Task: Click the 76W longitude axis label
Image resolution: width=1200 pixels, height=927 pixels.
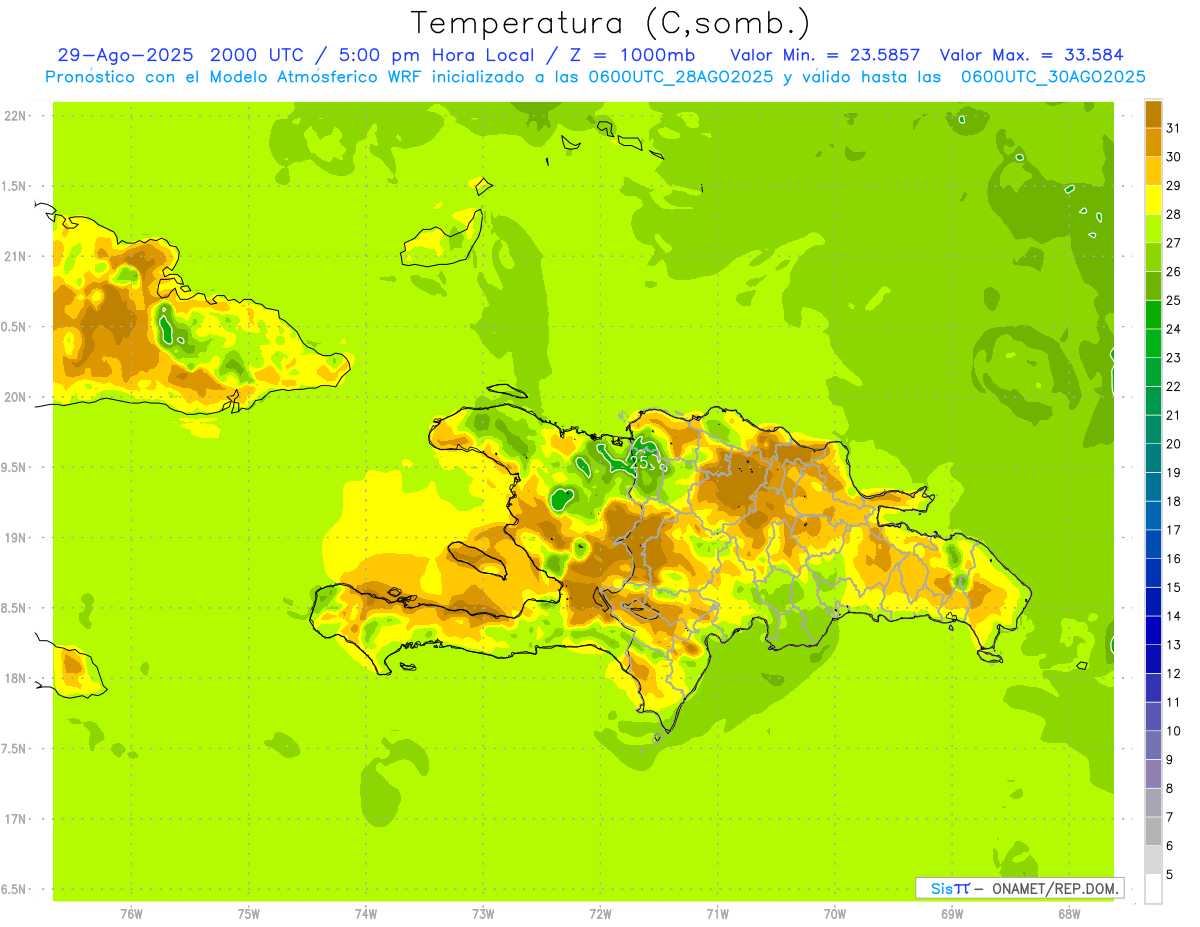Action: [131, 914]
